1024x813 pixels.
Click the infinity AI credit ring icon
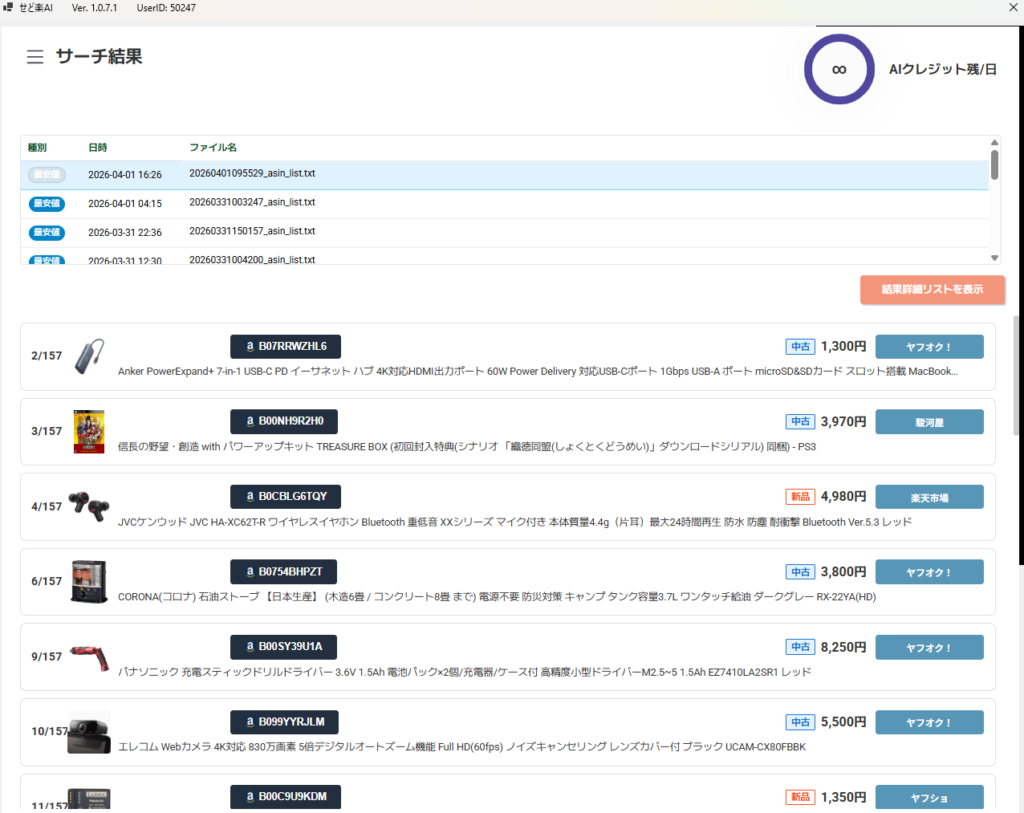(839, 69)
